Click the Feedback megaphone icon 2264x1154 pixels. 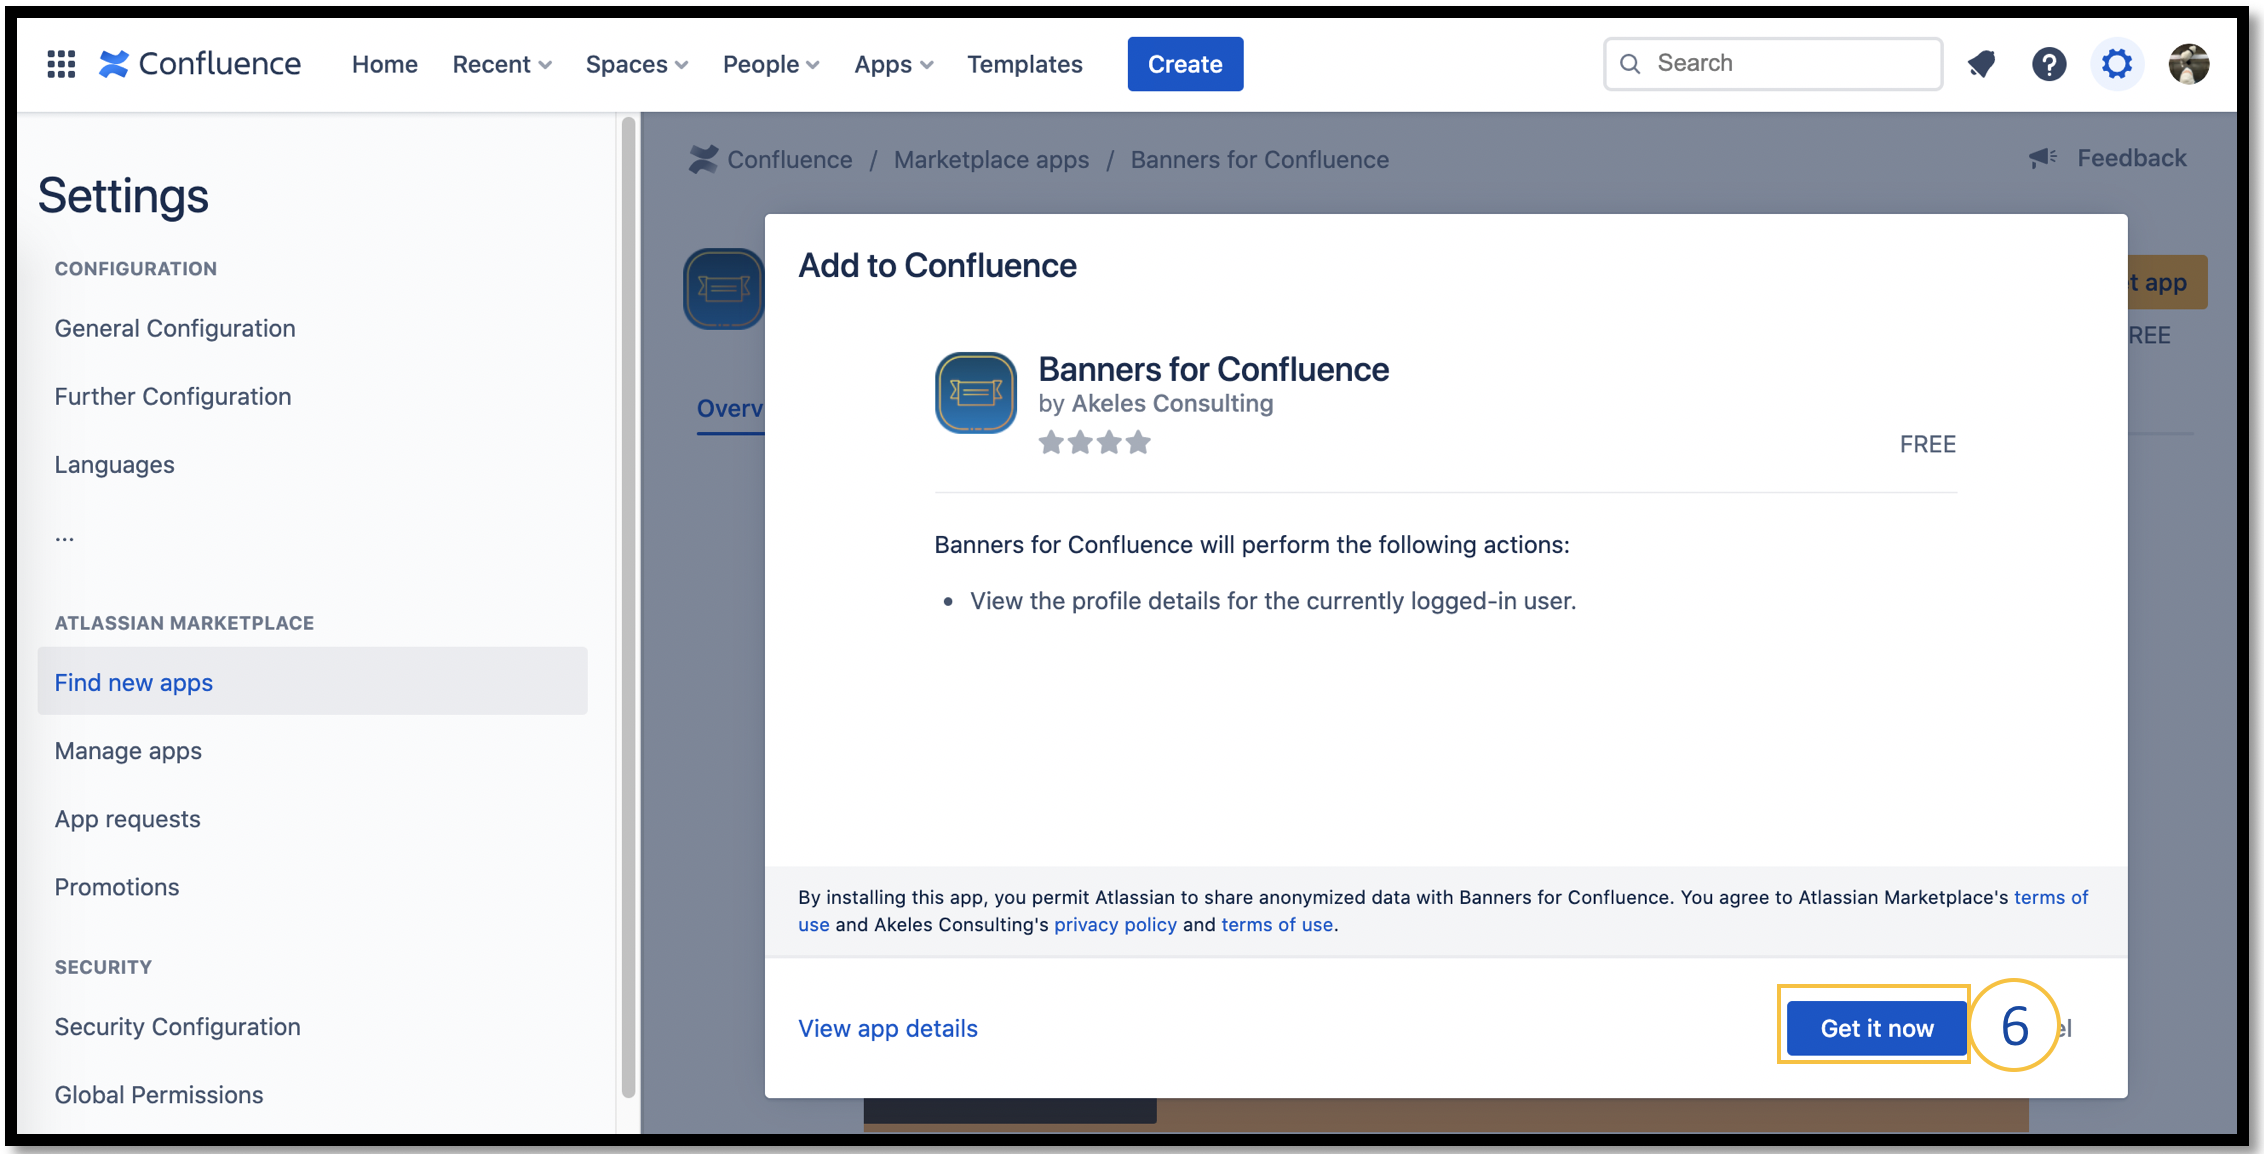(x=2042, y=158)
